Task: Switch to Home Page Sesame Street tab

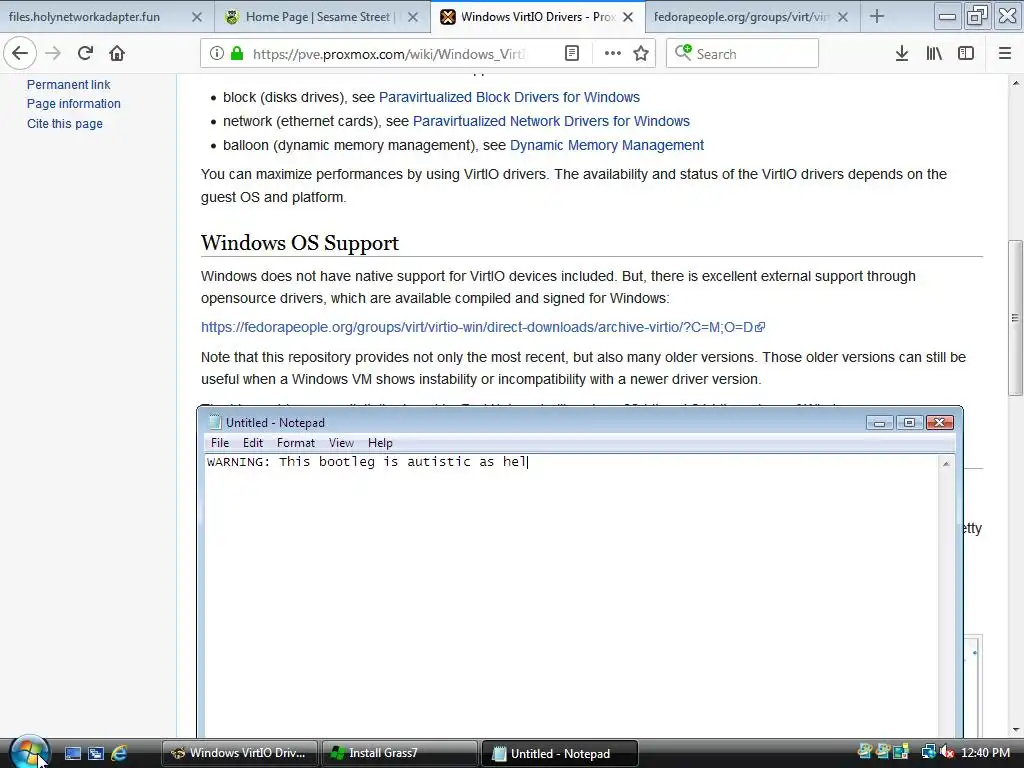Action: pyautogui.click(x=312, y=17)
